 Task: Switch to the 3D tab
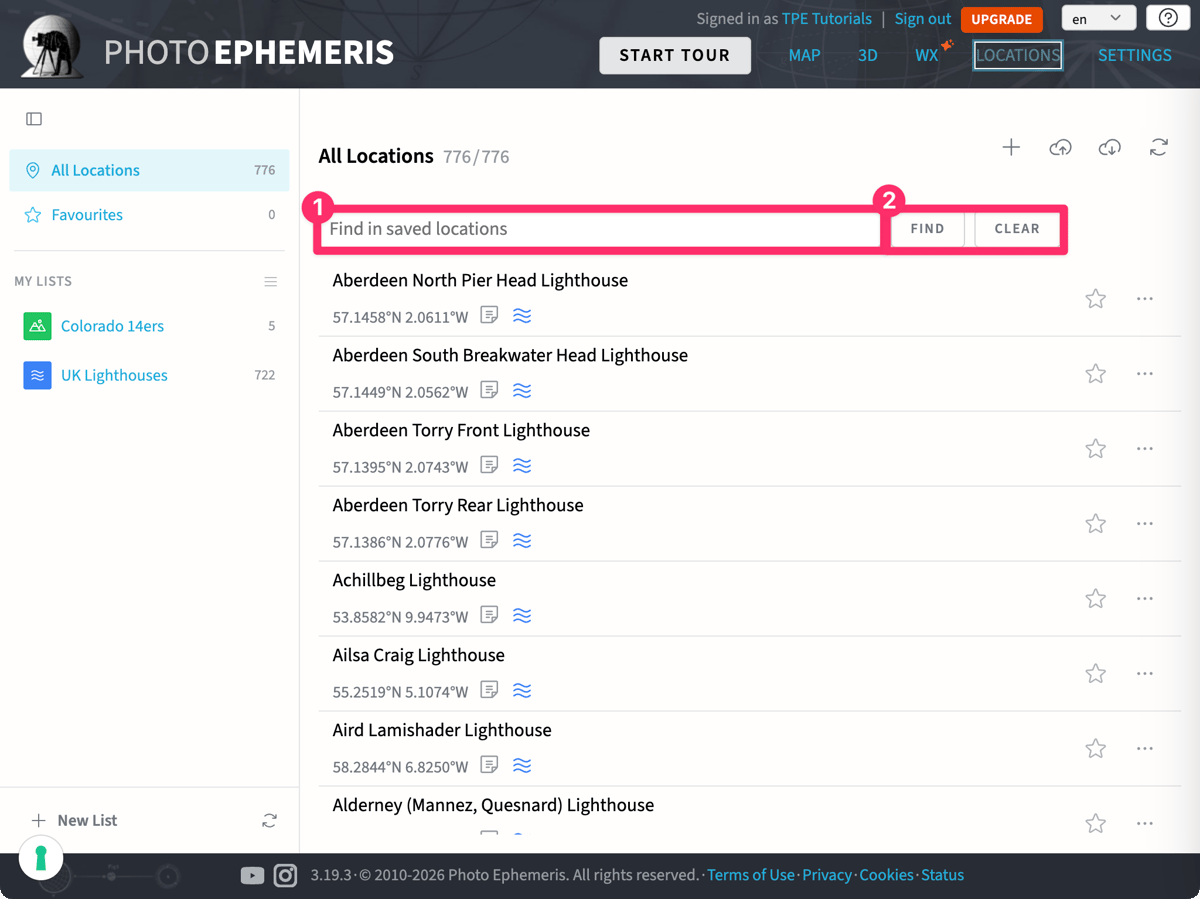867,55
